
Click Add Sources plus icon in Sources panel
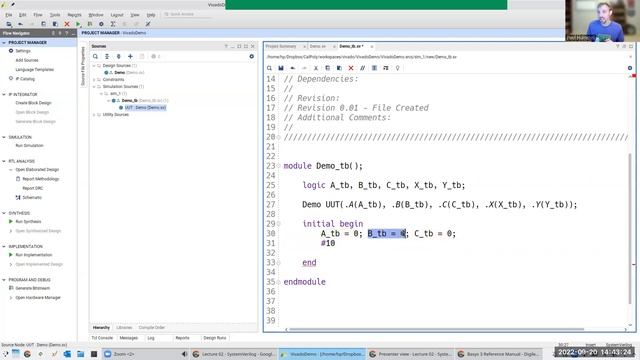[130, 56]
